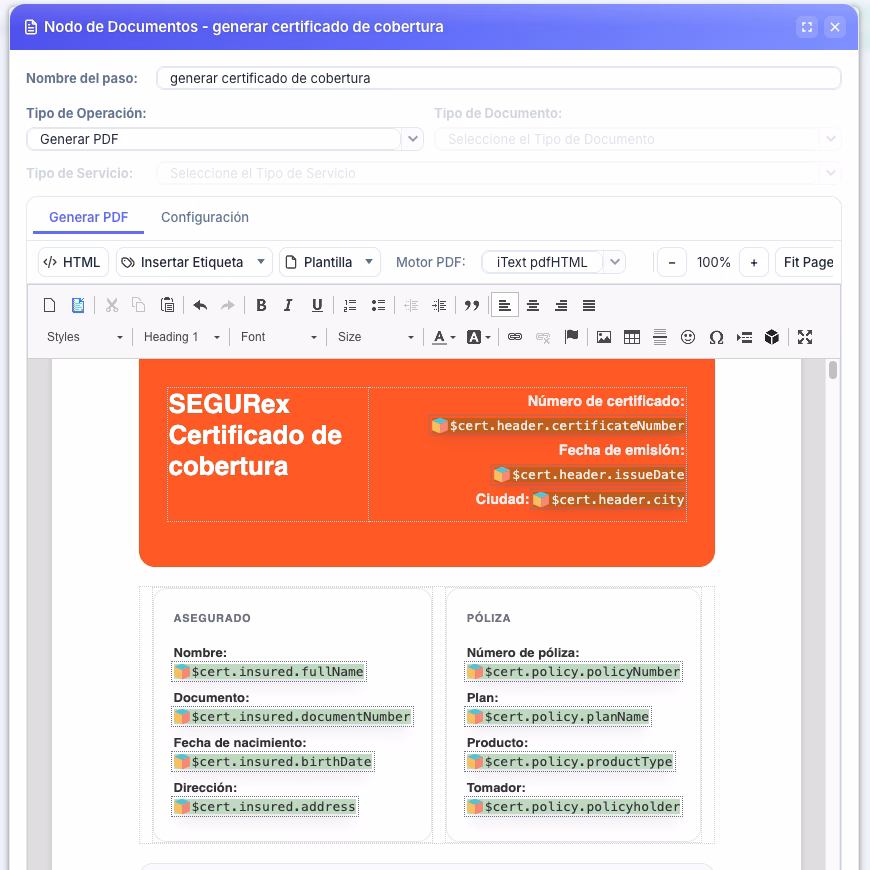Viewport: 870px width, 870px height.
Task: Zoom out with the minus button
Action: [x=672, y=262]
